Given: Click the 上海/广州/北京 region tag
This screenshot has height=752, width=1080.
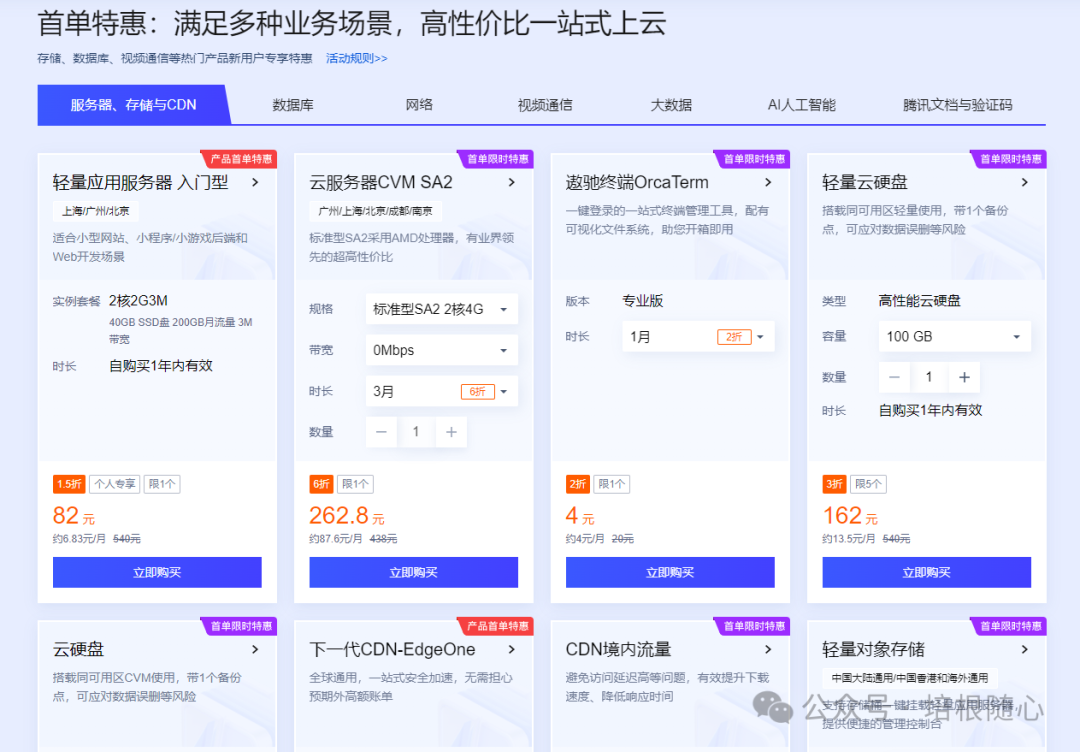Looking at the screenshot, I should [x=96, y=211].
